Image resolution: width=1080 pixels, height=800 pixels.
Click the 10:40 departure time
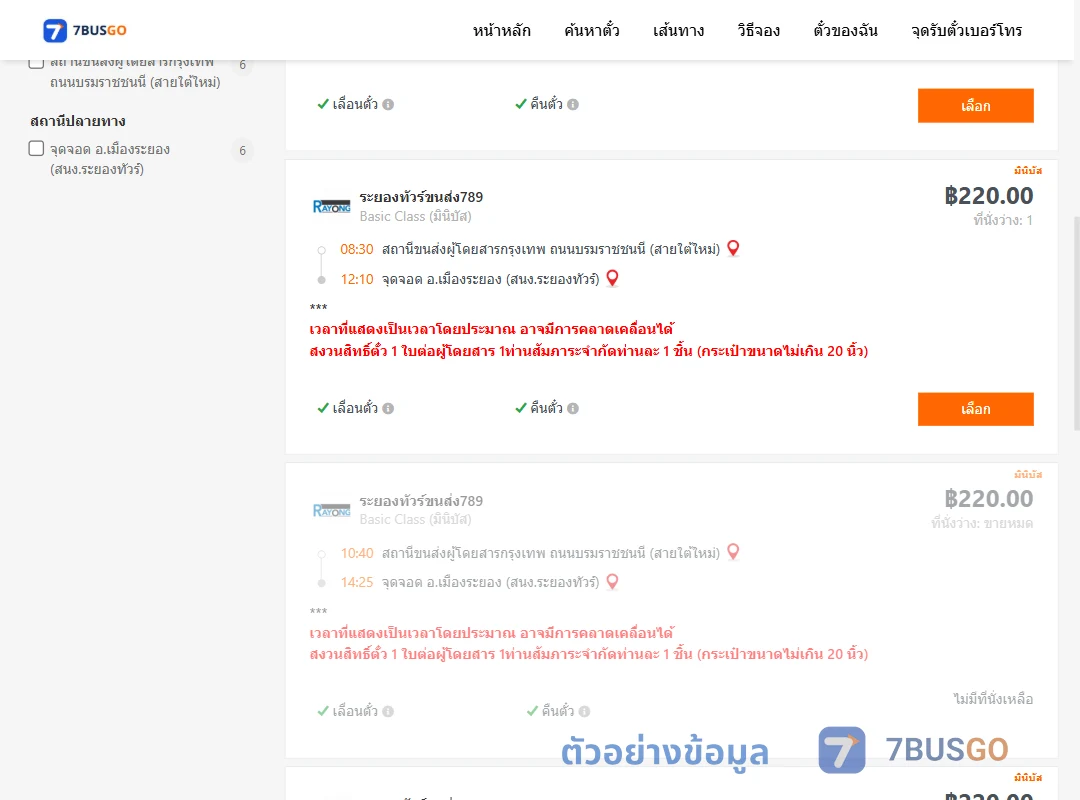[357, 553]
